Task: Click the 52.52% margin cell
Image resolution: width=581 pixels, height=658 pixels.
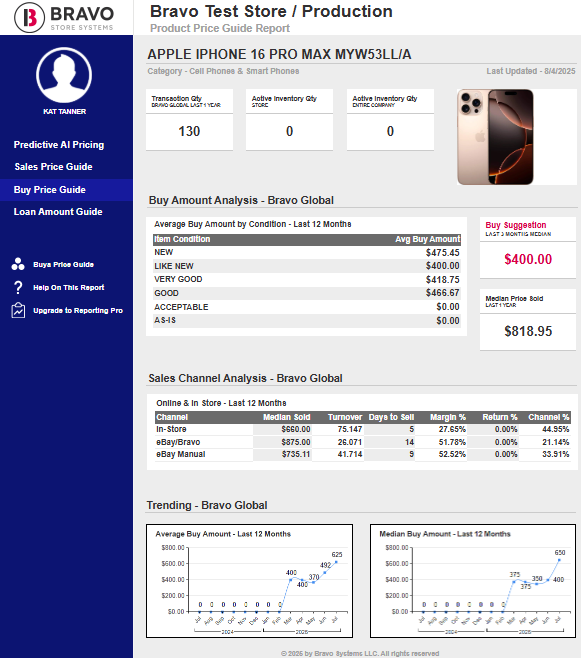Action: pyautogui.click(x=452, y=454)
